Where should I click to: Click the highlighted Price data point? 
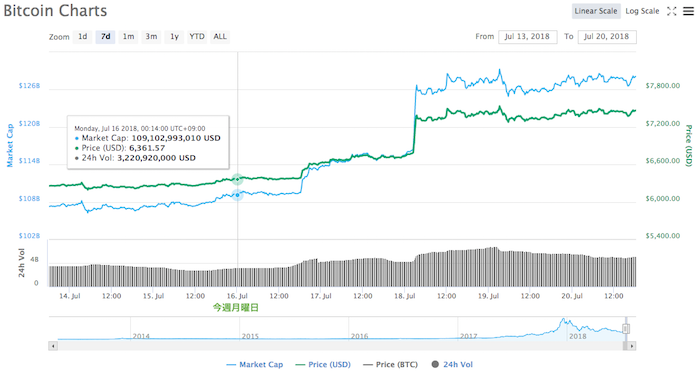pyautogui.click(x=238, y=179)
